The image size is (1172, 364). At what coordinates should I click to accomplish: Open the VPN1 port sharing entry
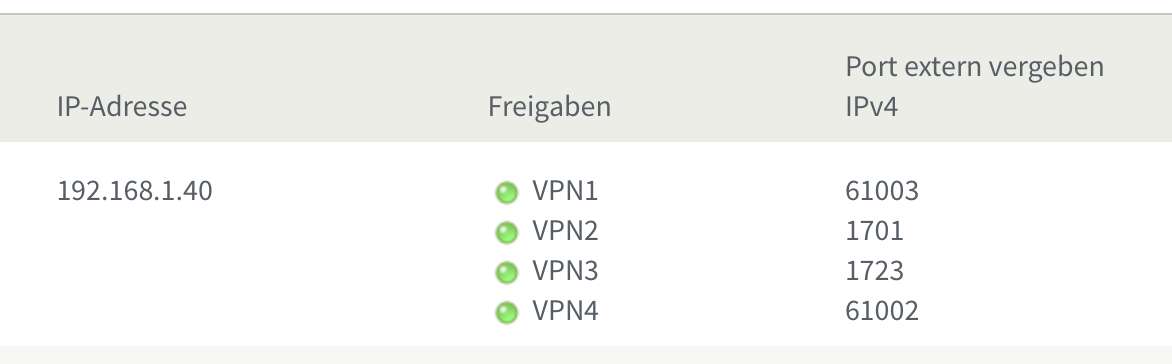(565, 191)
